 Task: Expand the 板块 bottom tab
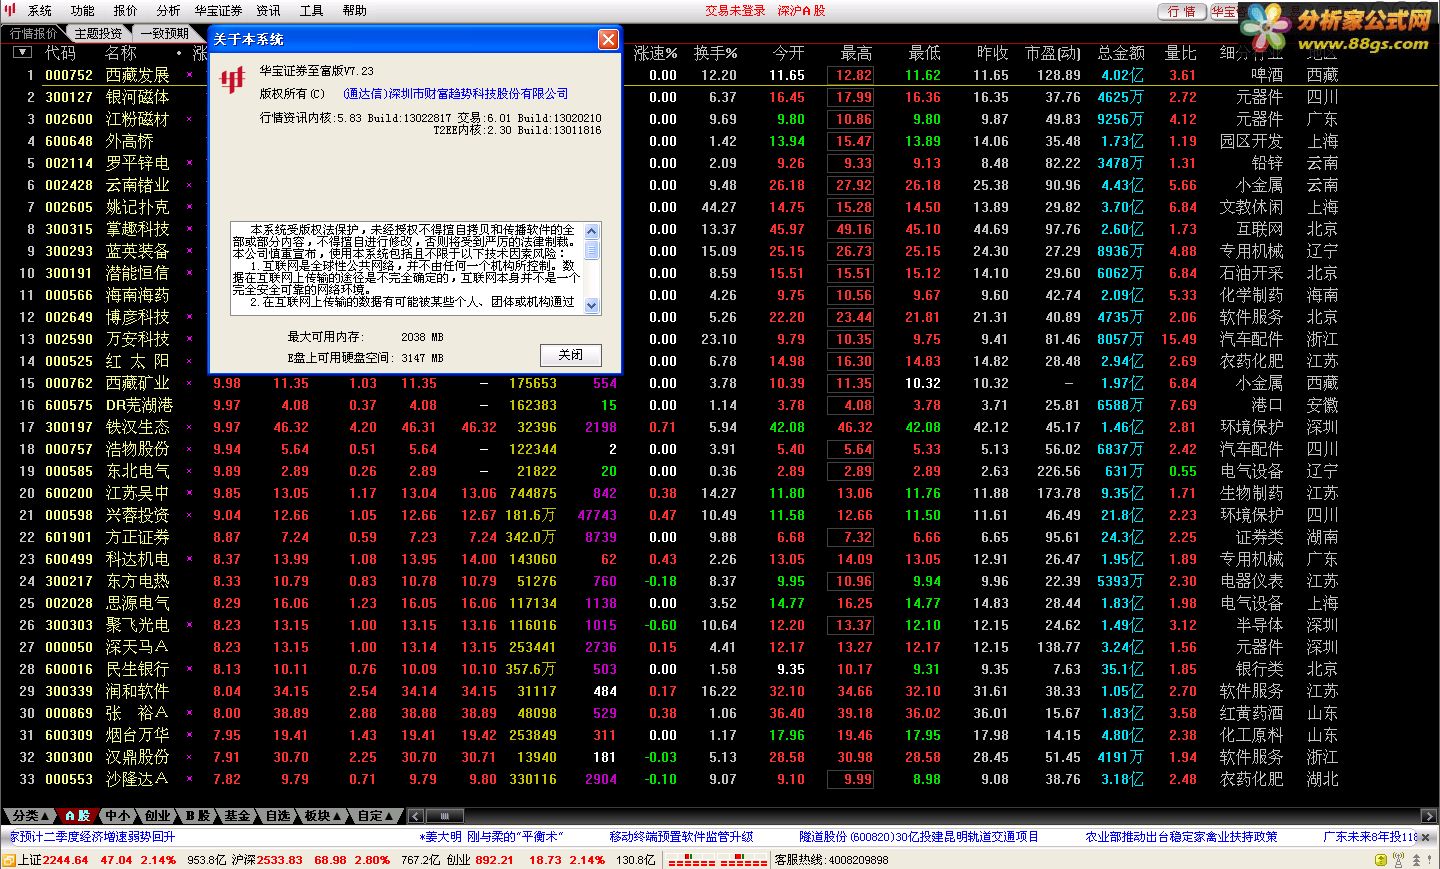tap(324, 816)
